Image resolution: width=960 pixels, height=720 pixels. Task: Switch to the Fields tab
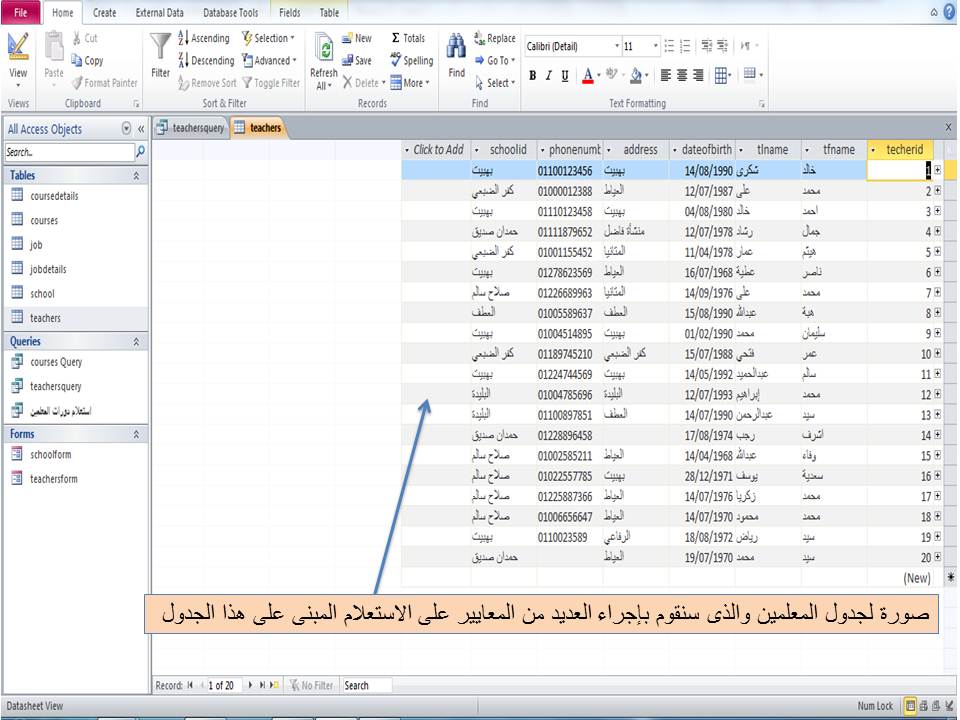[x=290, y=12]
